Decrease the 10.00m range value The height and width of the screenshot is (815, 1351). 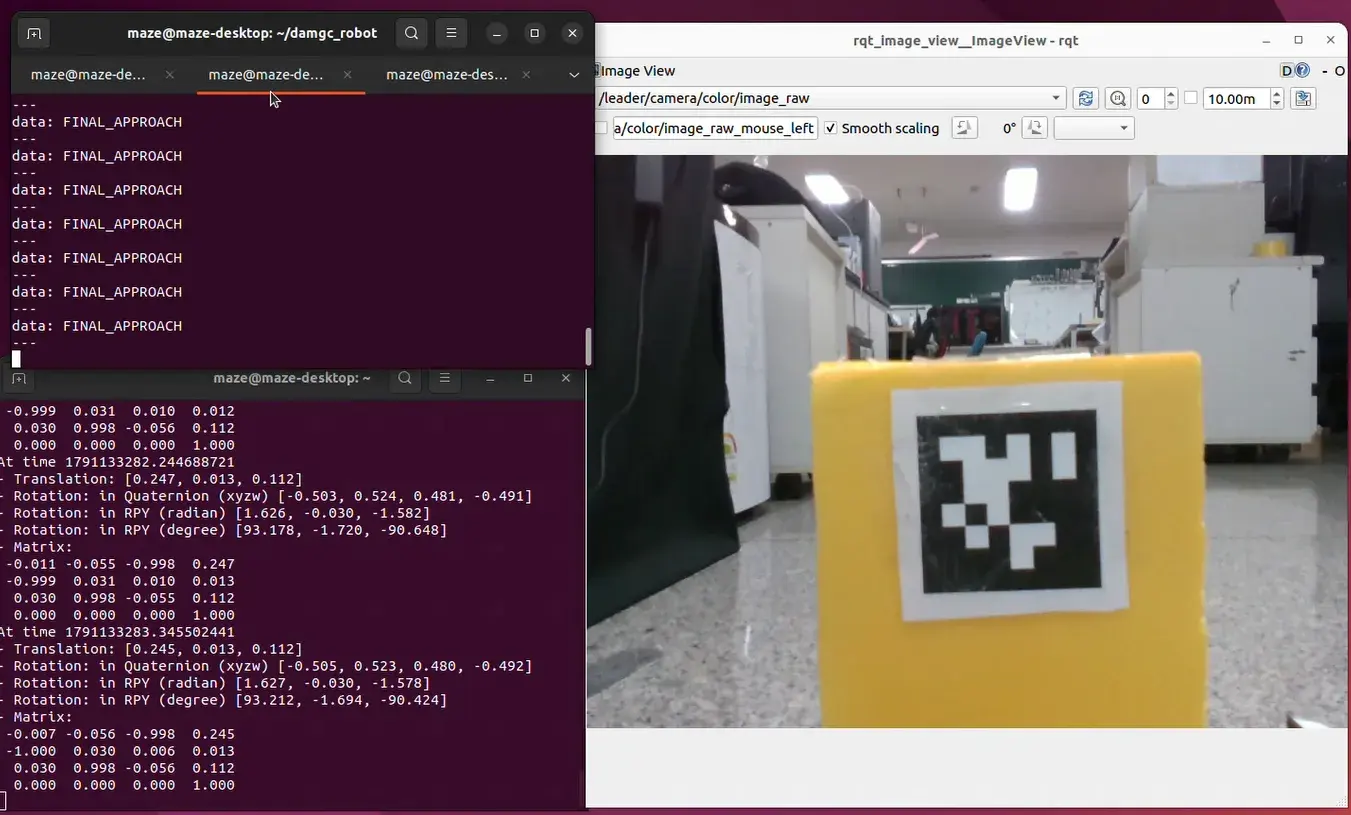click(x=1276, y=103)
